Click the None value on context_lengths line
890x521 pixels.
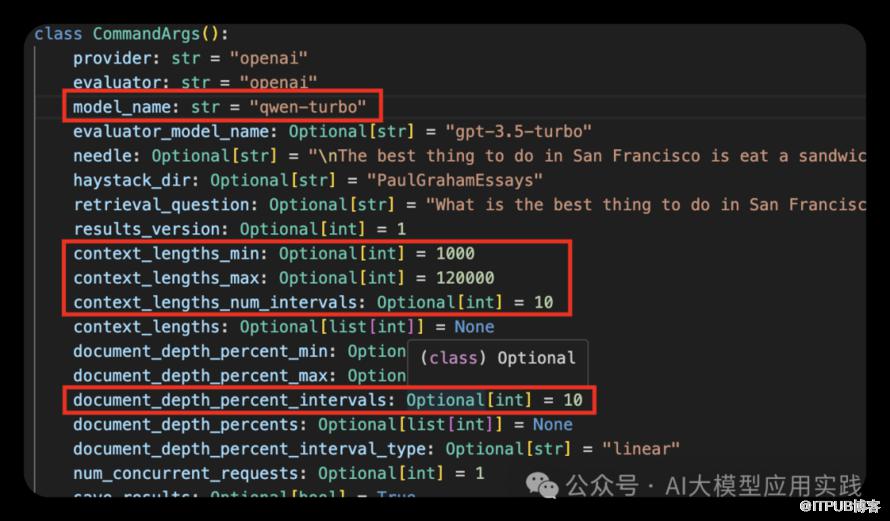pyautogui.click(x=475, y=327)
